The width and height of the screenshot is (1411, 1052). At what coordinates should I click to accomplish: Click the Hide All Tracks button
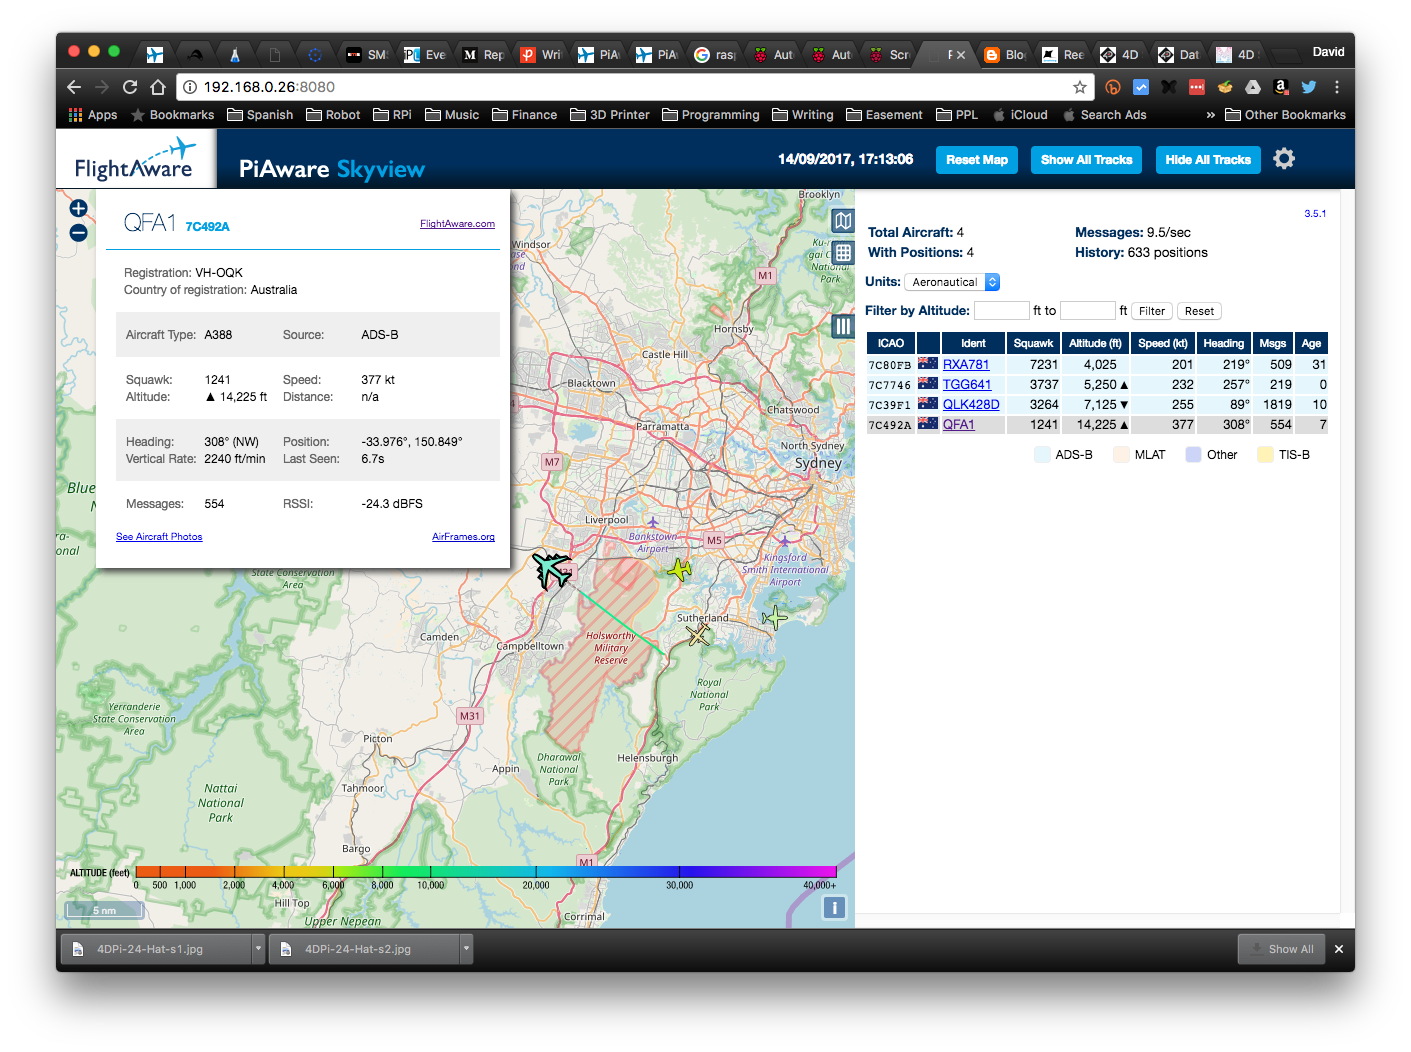(1207, 159)
